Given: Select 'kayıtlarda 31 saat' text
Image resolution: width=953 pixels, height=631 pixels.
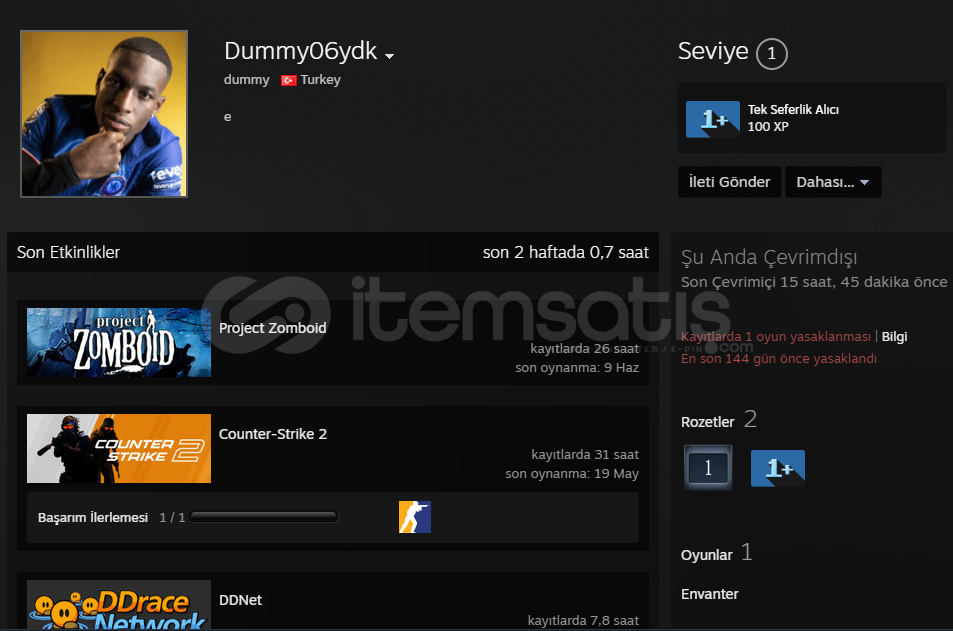Looking at the screenshot, I should pyautogui.click(x=585, y=455).
